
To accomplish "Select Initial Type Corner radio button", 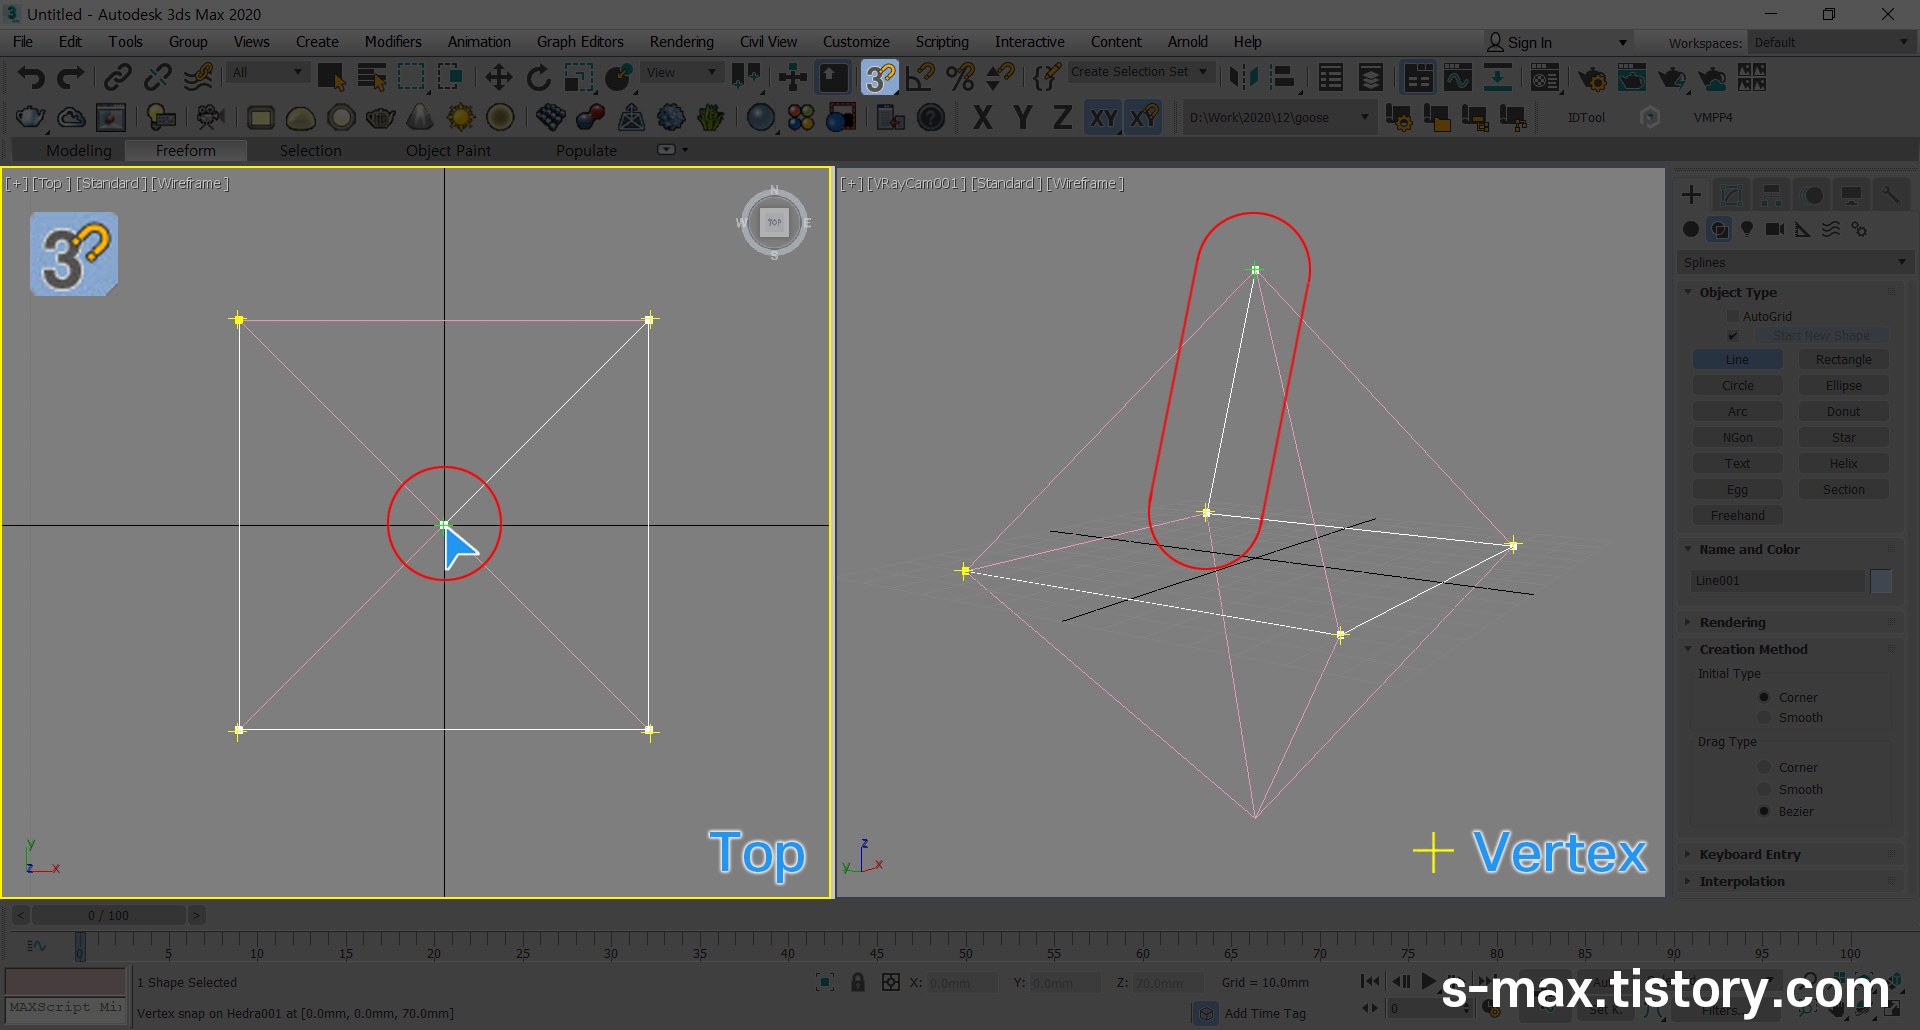I will click(1764, 697).
